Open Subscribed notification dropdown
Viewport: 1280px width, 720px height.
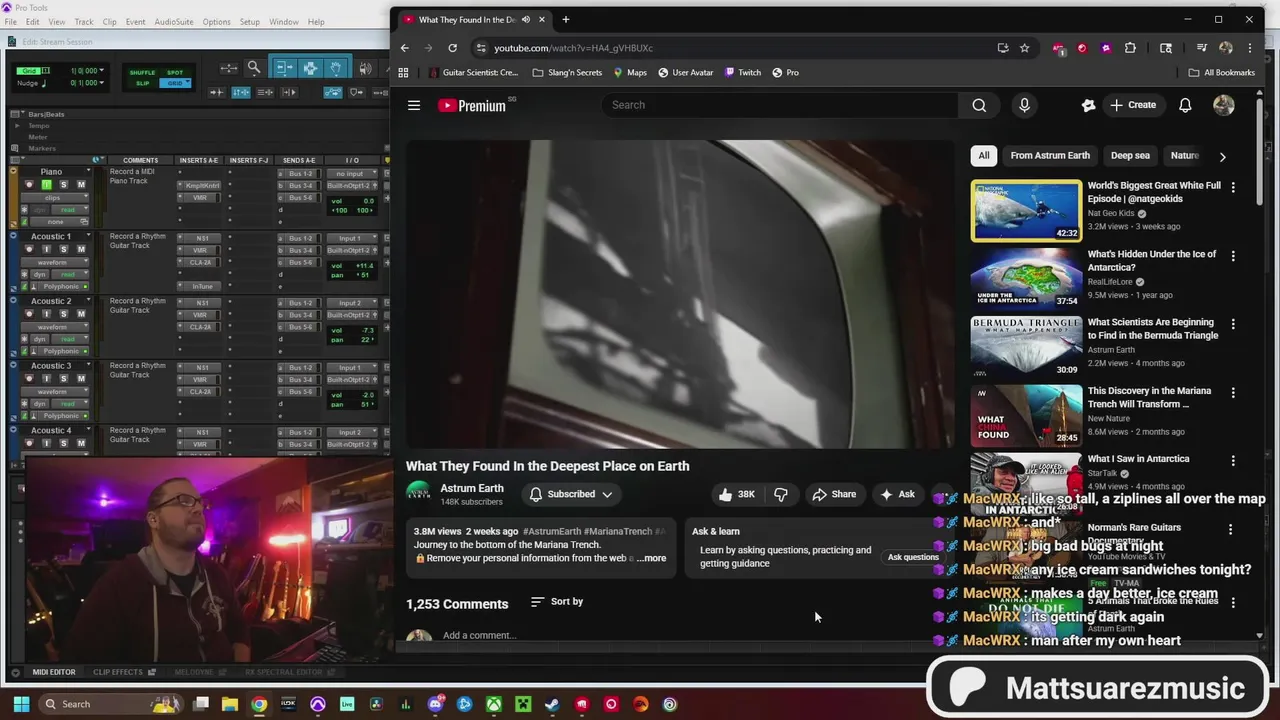(x=571, y=494)
